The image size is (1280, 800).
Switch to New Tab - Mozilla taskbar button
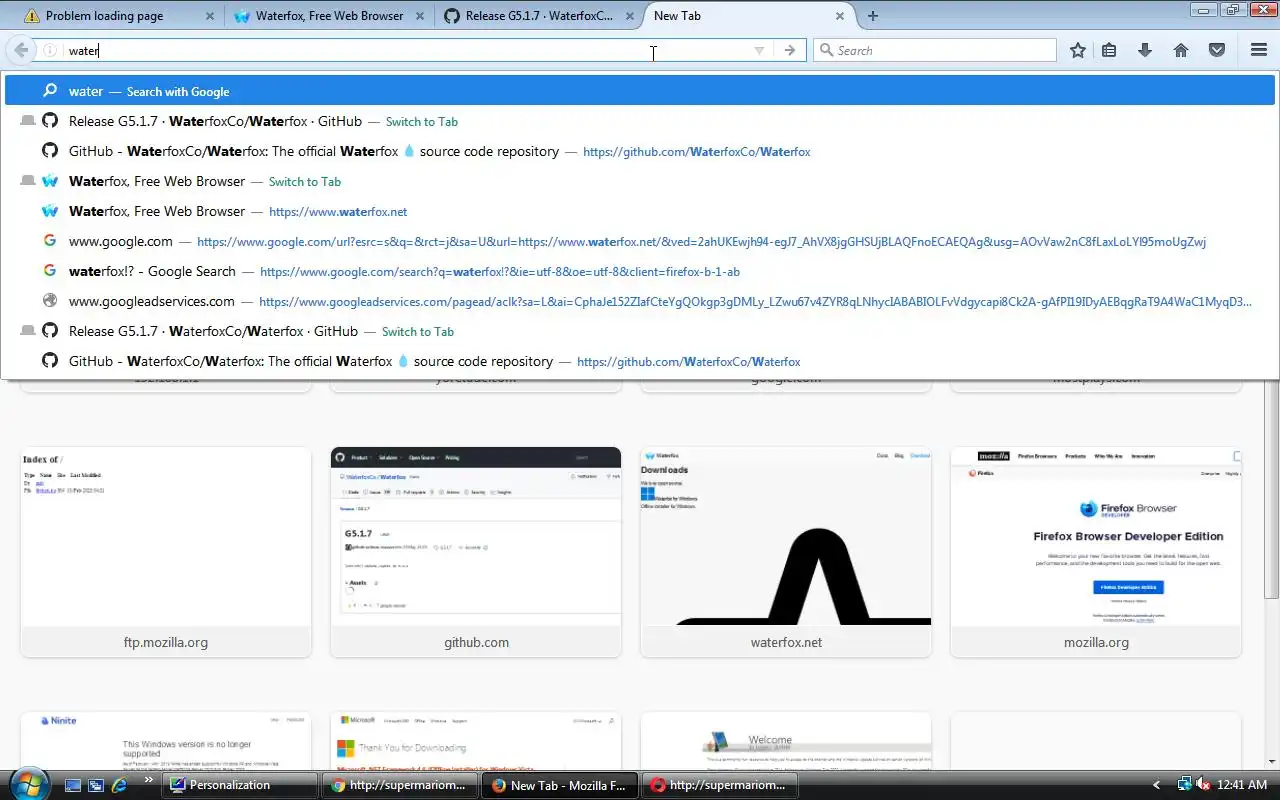pos(560,785)
